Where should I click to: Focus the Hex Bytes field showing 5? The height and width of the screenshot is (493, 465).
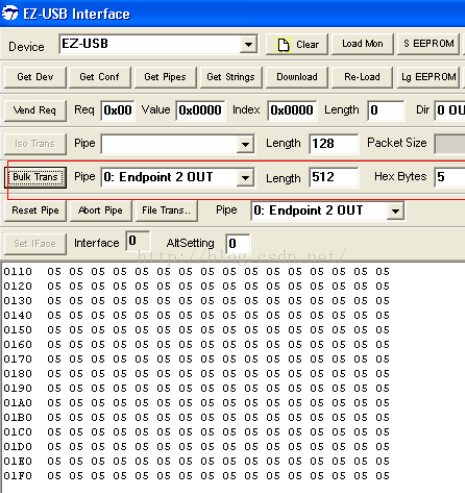pyautogui.click(x=450, y=177)
